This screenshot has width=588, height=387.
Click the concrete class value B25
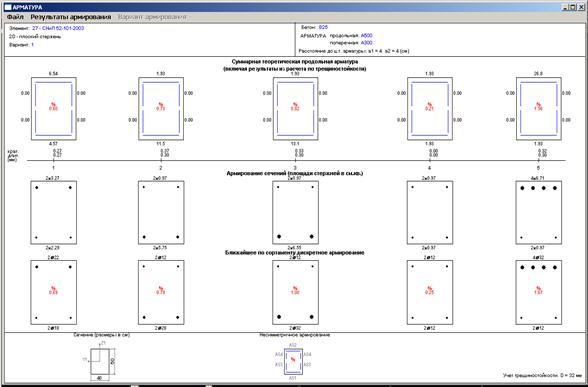pyautogui.click(x=323, y=27)
